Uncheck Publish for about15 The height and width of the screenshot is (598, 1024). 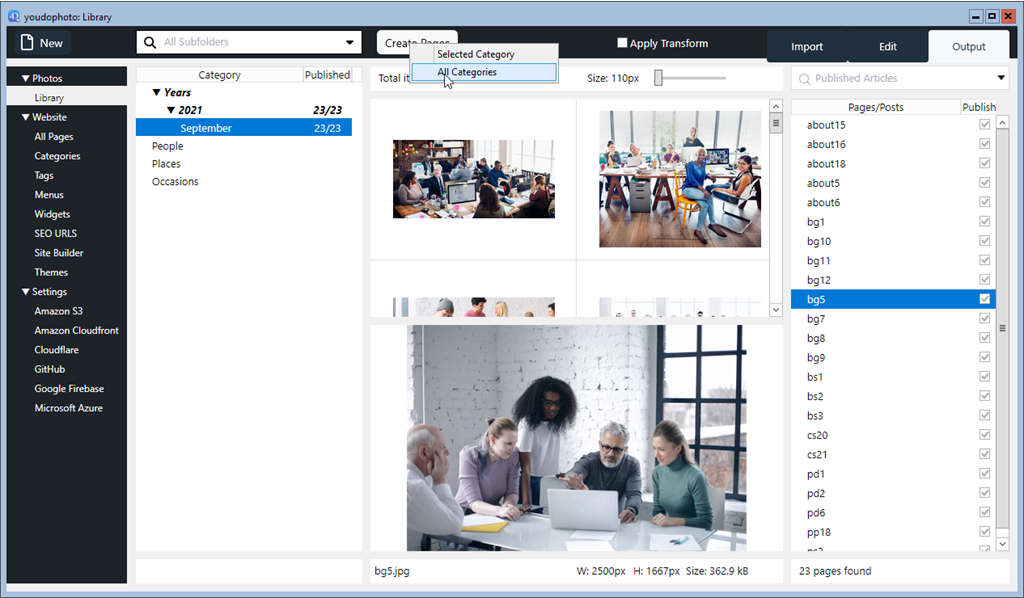click(985, 125)
